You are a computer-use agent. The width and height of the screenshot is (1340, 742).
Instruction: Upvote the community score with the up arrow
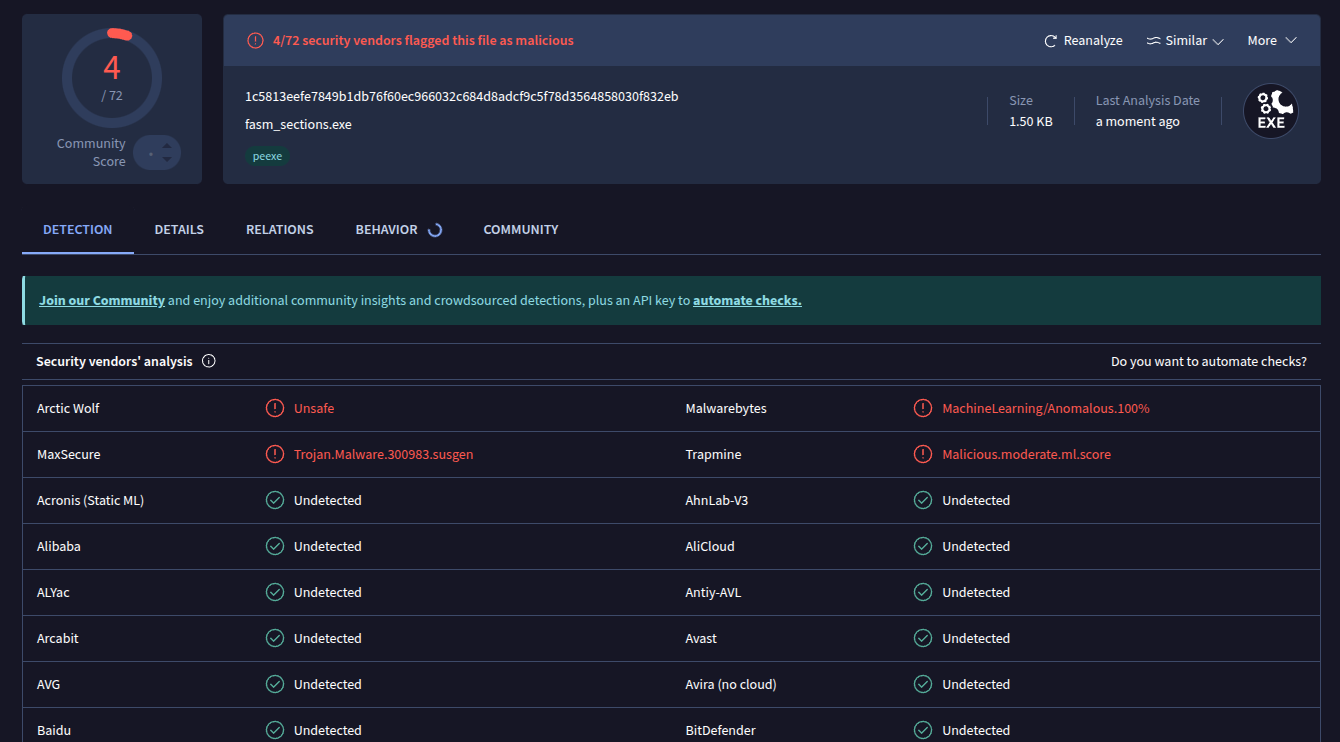[x=167, y=146]
